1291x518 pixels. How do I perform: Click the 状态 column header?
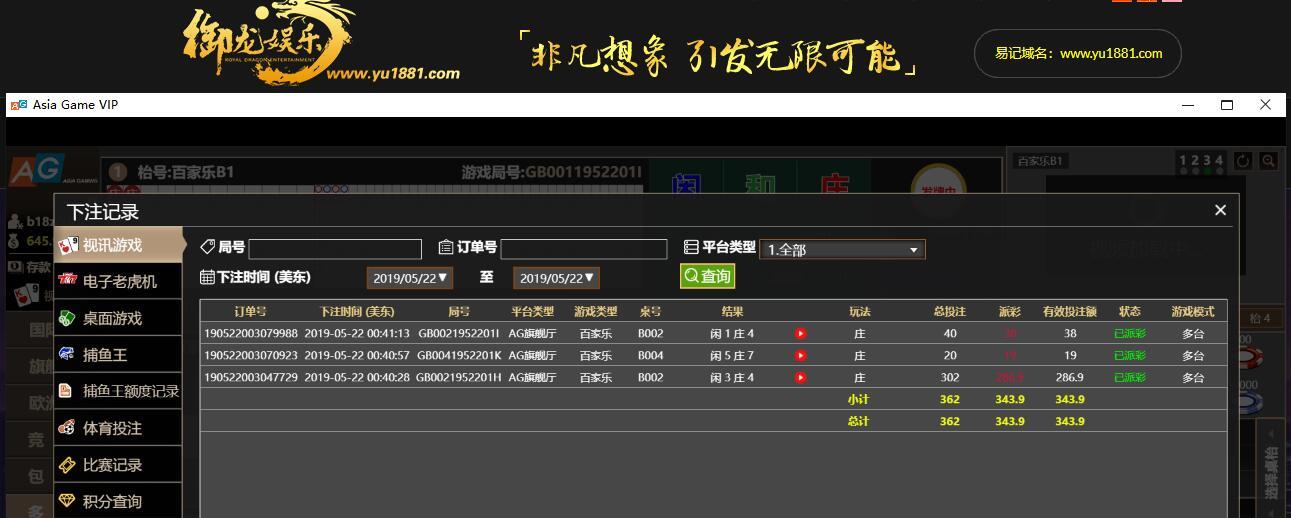[x=1130, y=311]
